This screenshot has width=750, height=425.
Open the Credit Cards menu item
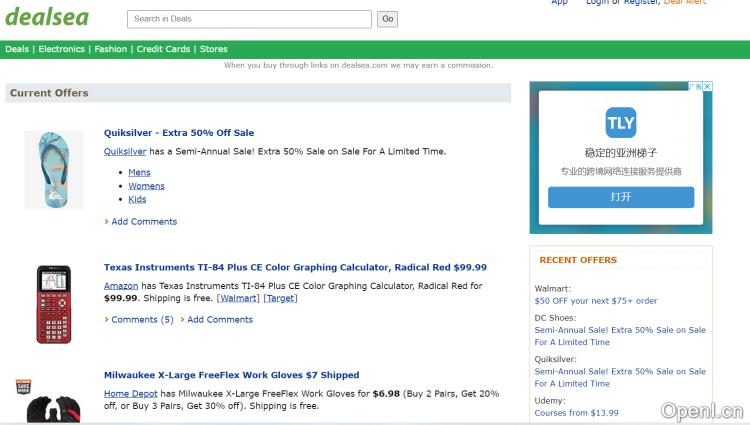[x=163, y=49]
